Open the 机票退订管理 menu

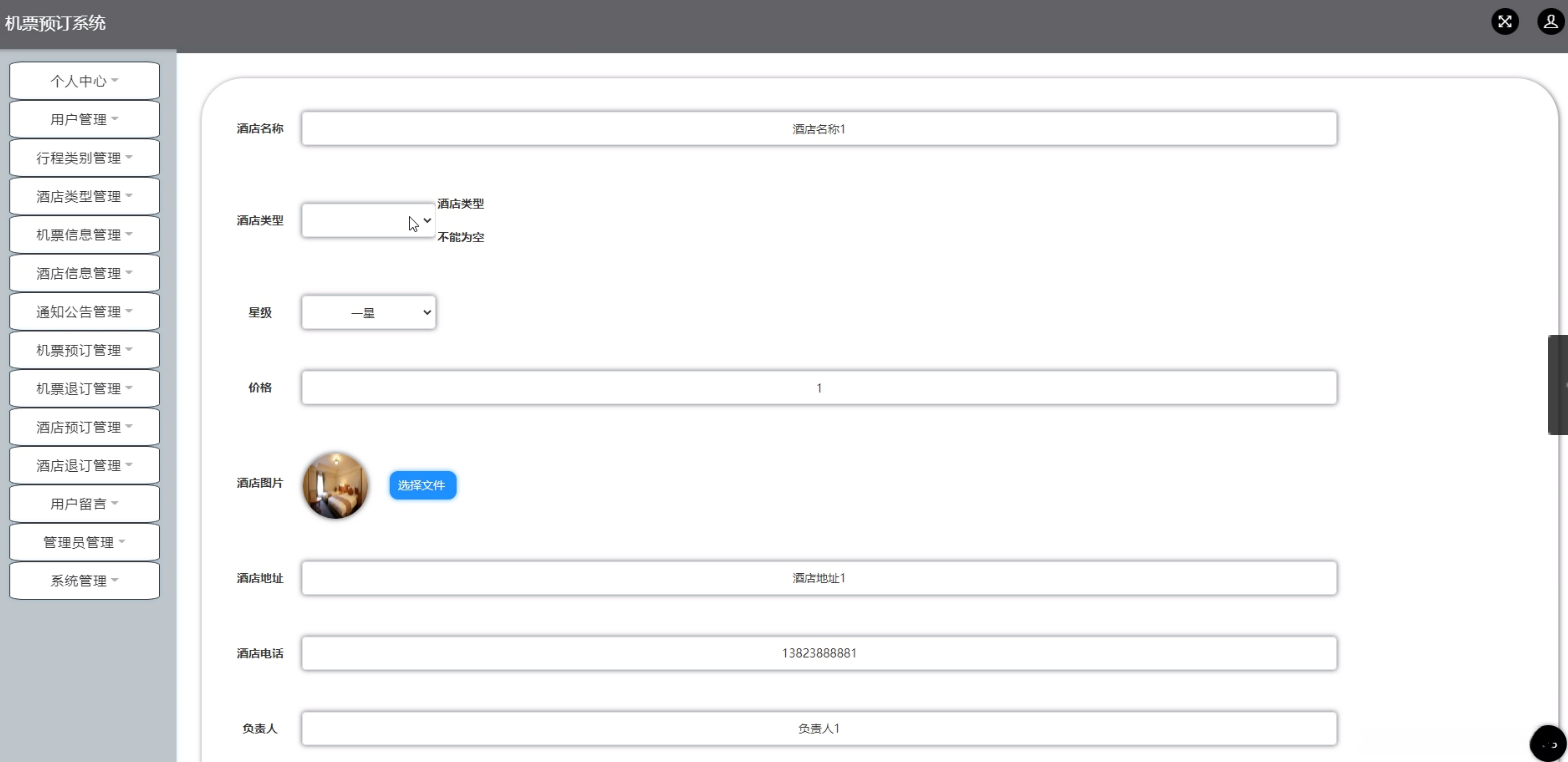click(84, 389)
